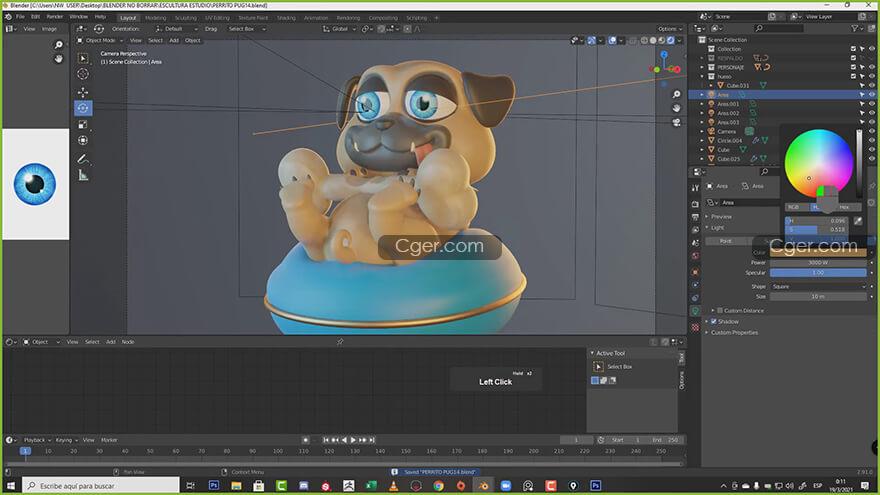The height and width of the screenshot is (495, 880).
Task: Click the Select Box icon in Active Tool
Action: 598,366
